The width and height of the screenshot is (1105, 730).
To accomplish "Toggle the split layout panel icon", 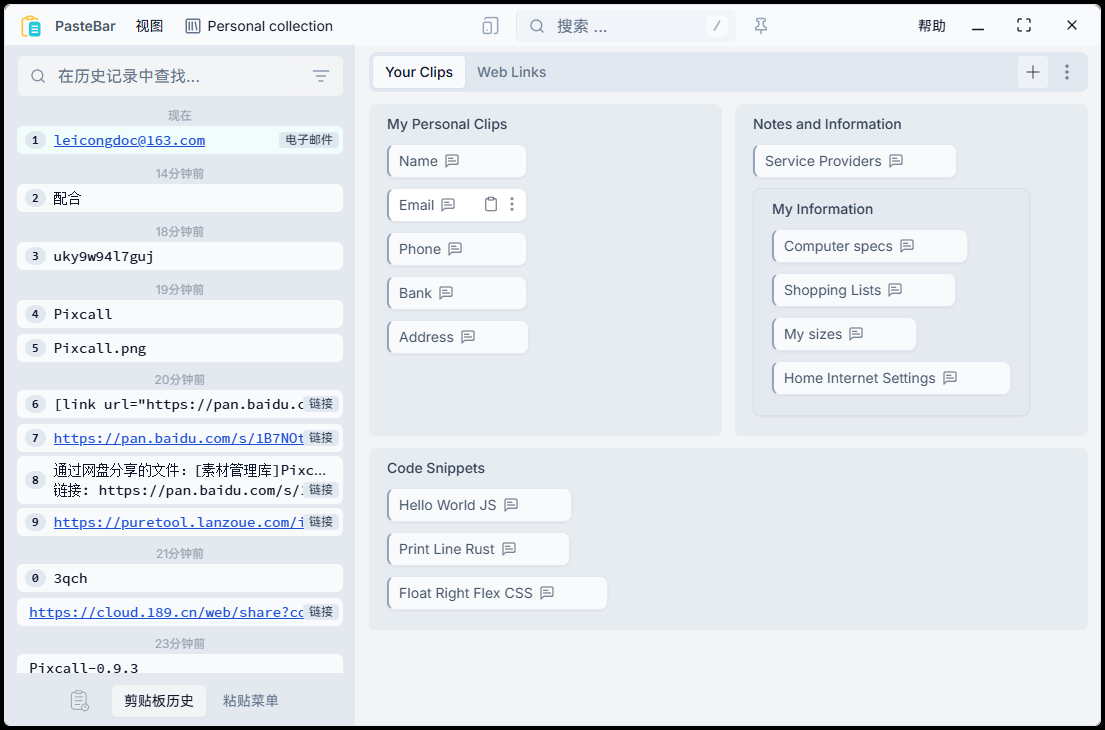I will coord(490,26).
